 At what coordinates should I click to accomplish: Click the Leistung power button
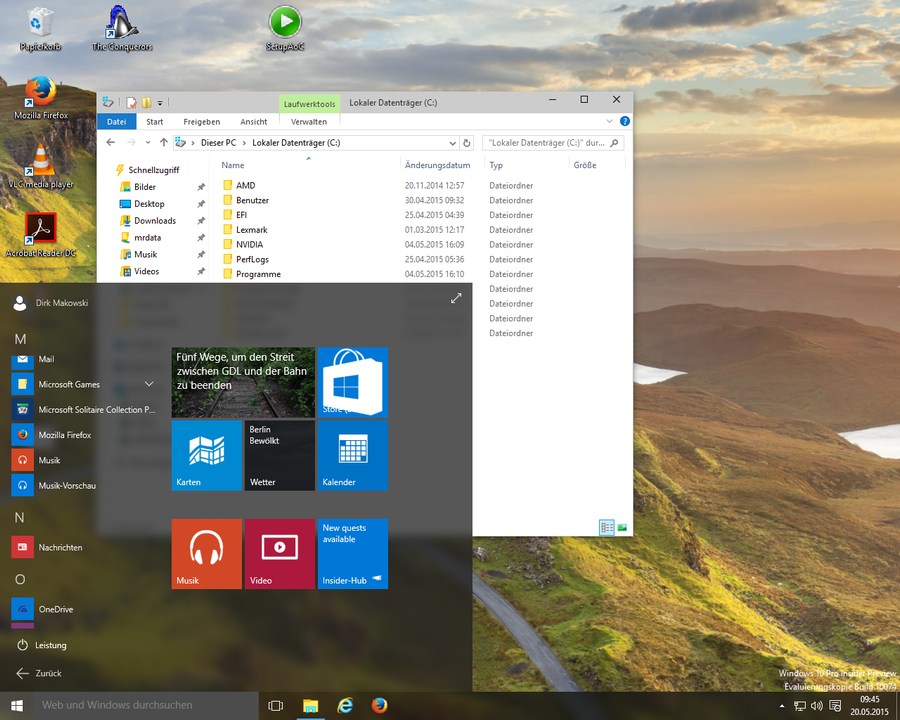41,645
